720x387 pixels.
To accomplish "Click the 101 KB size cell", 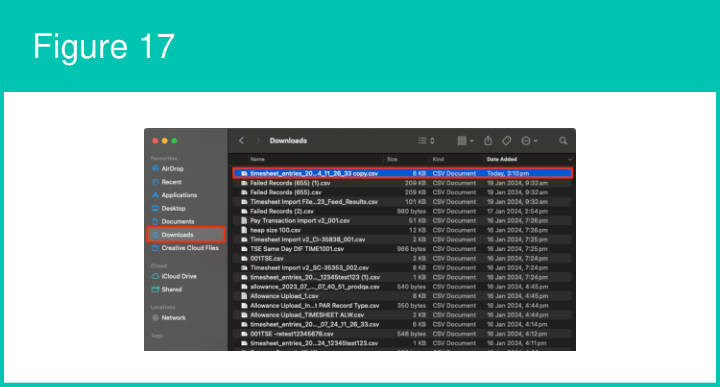I will pos(416,202).
